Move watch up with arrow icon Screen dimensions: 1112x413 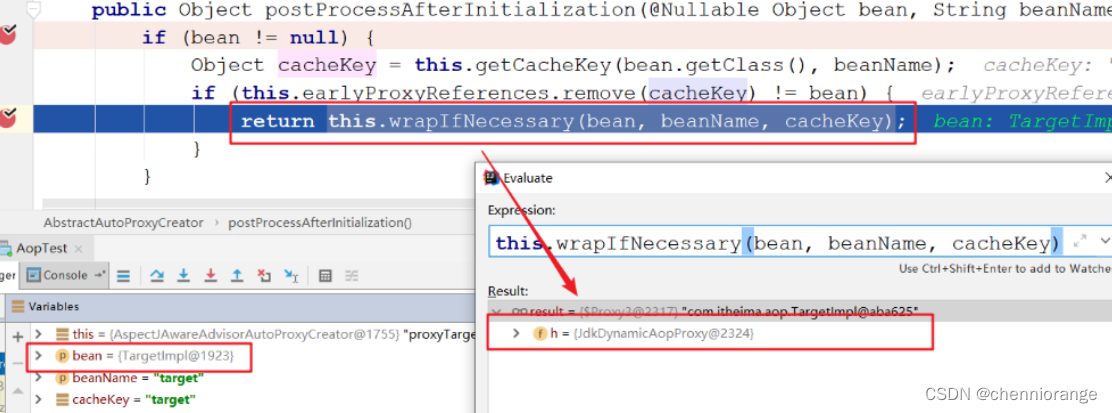point(18,391)
